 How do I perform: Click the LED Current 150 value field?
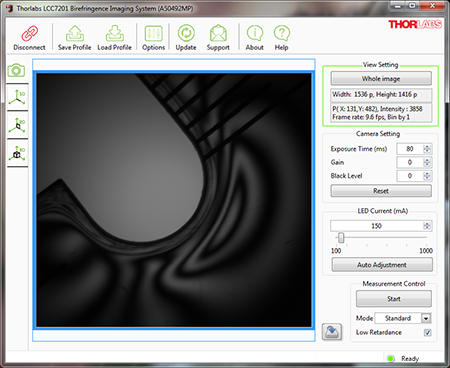[x=377, y=226]
